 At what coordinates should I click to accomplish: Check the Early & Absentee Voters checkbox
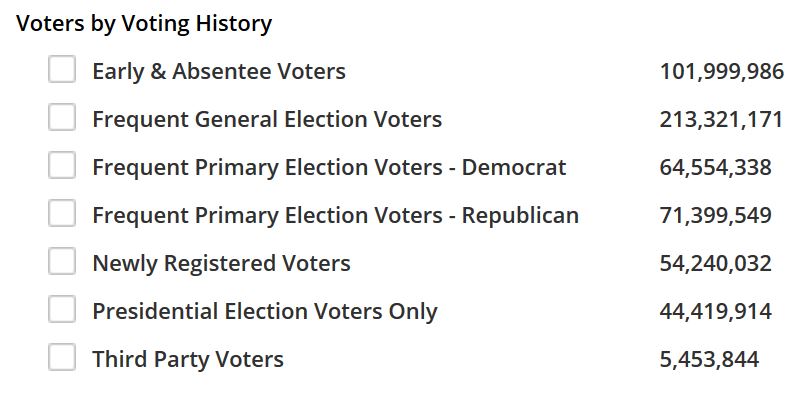tap(62, 69)
